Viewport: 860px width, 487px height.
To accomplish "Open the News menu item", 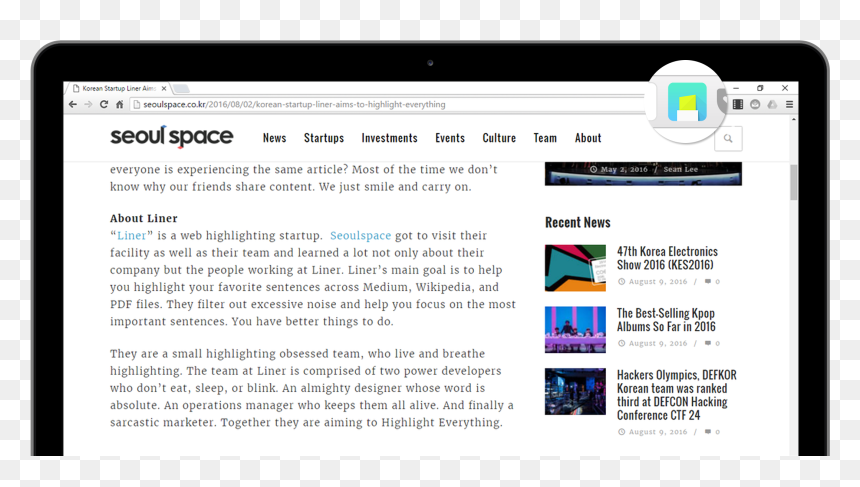I will pyautogui.click(x=274, y=138).
